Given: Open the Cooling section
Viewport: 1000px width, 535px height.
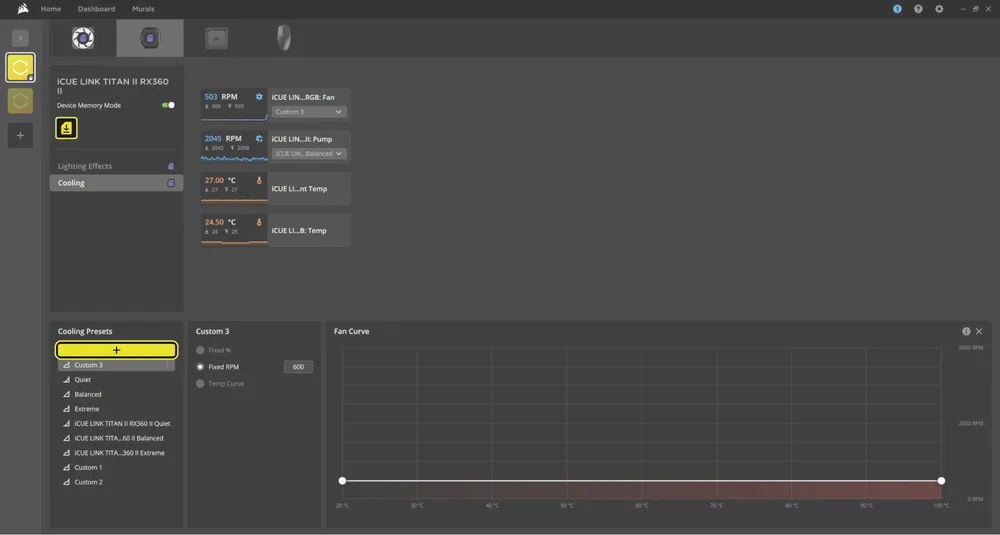Looking at the screenshot, I should point(116,183).
